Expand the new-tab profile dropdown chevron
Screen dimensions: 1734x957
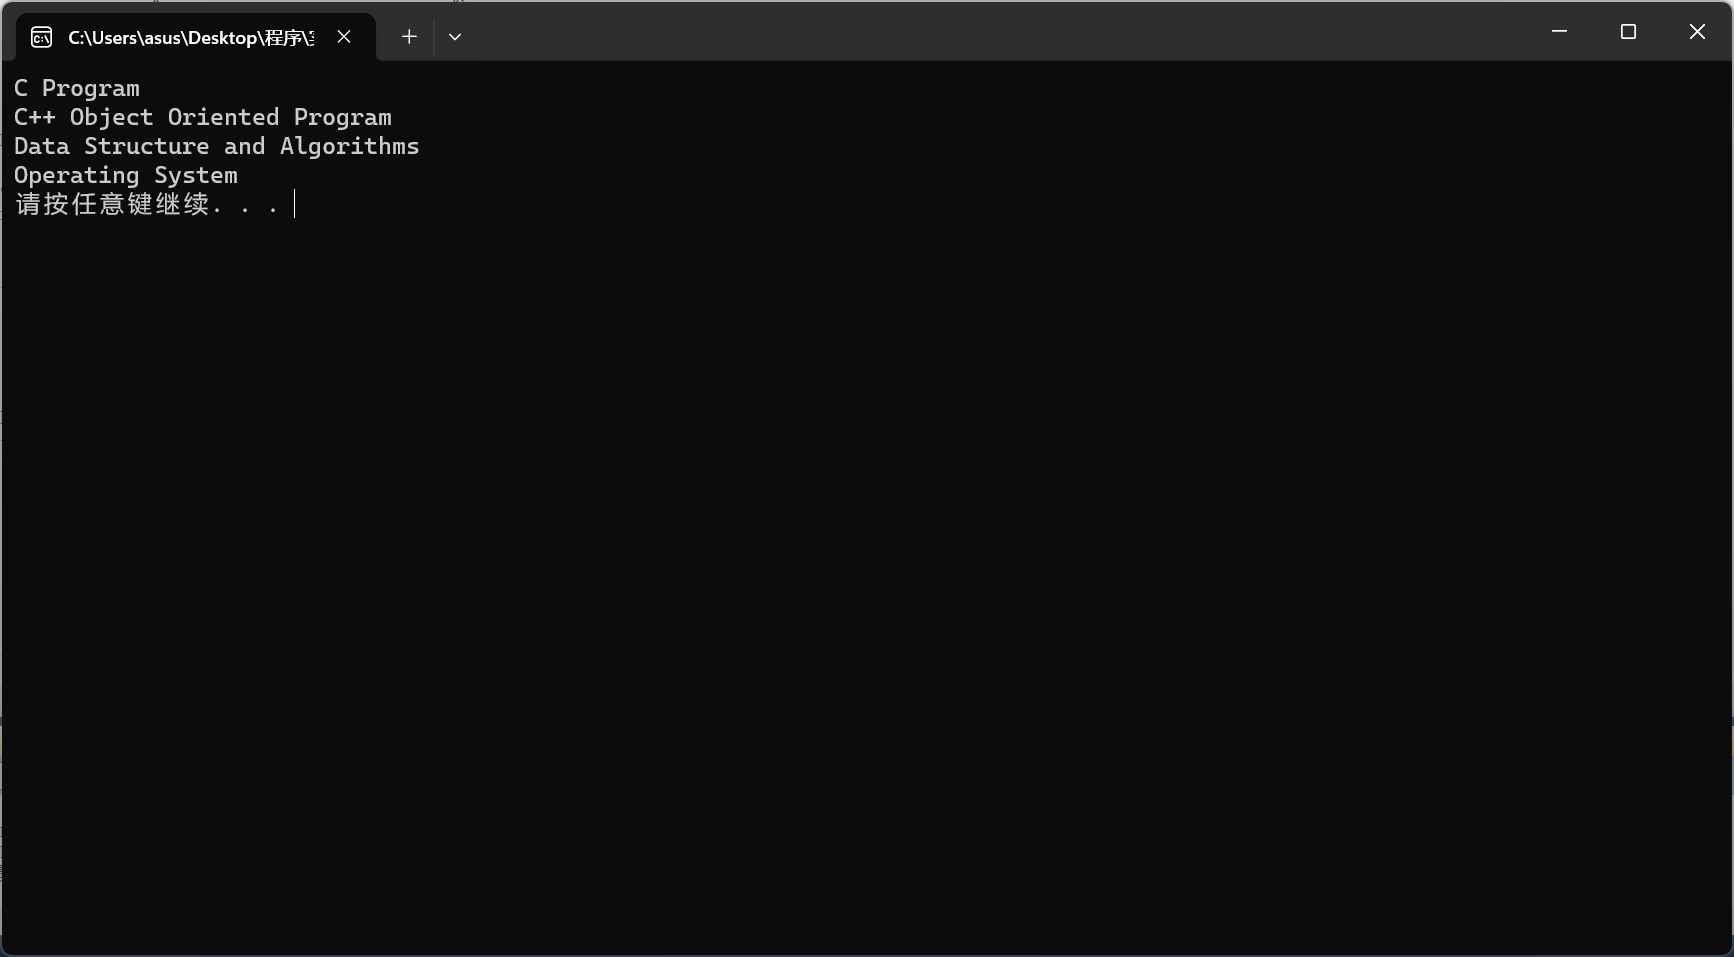tap(455, 37)
